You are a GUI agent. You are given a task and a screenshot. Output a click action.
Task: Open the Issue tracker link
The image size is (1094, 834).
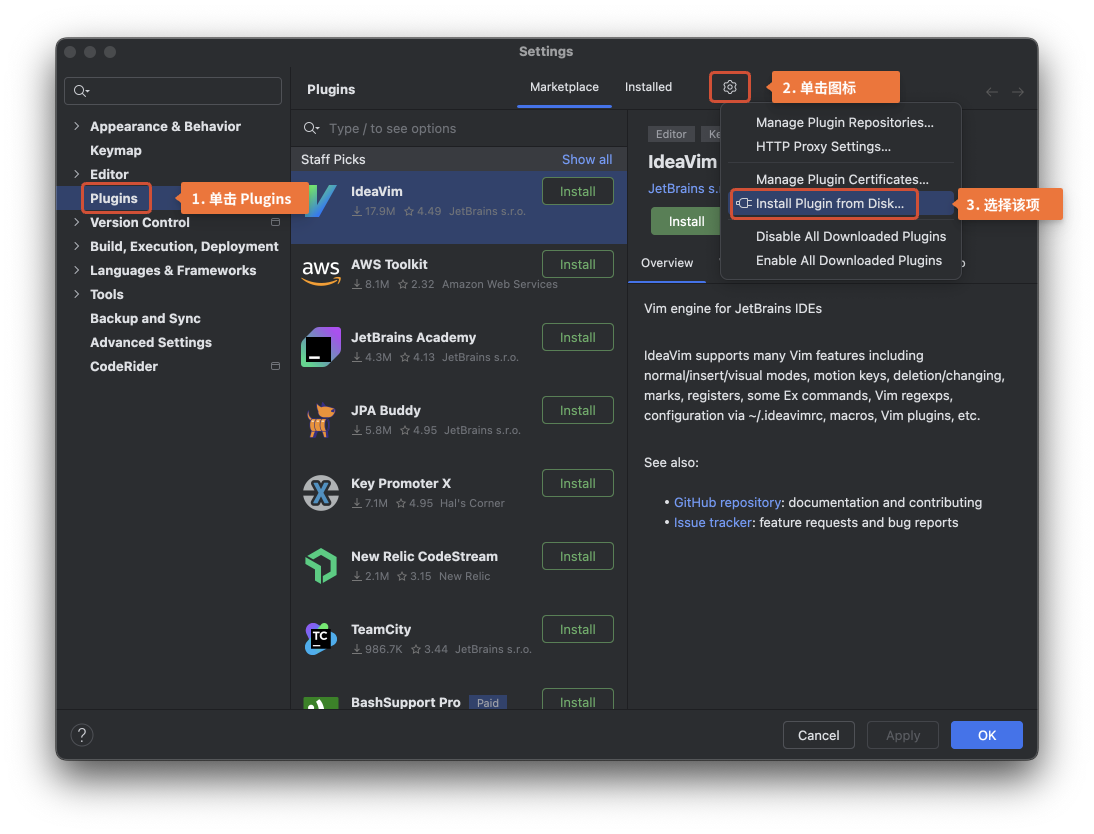pos(712,523)
